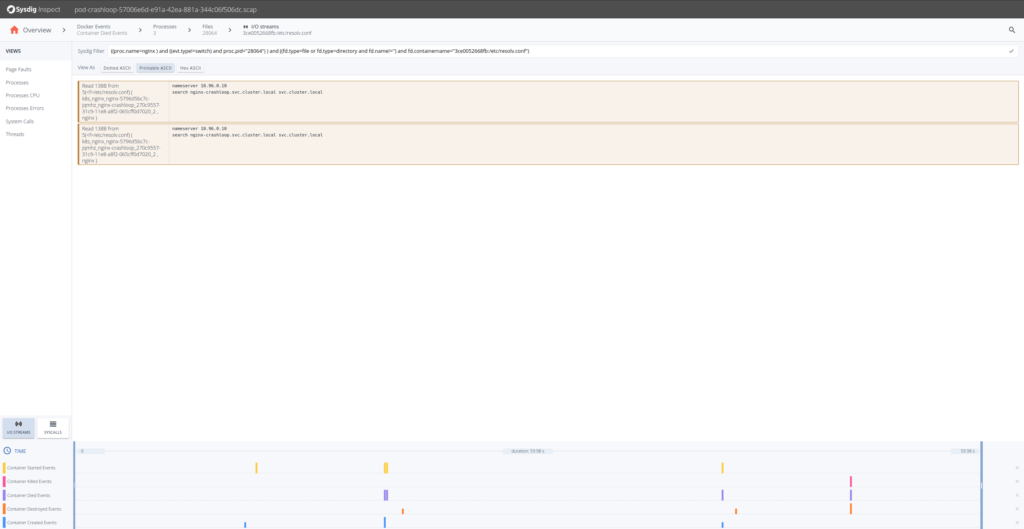
Task: Click the TIME clock icon
Action: point(7,451)
